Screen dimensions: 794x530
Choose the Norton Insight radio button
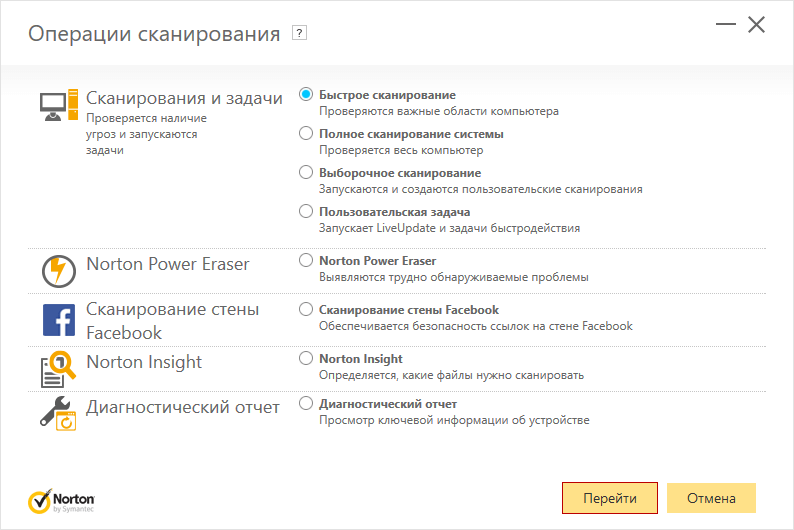(x=306, y=358)
